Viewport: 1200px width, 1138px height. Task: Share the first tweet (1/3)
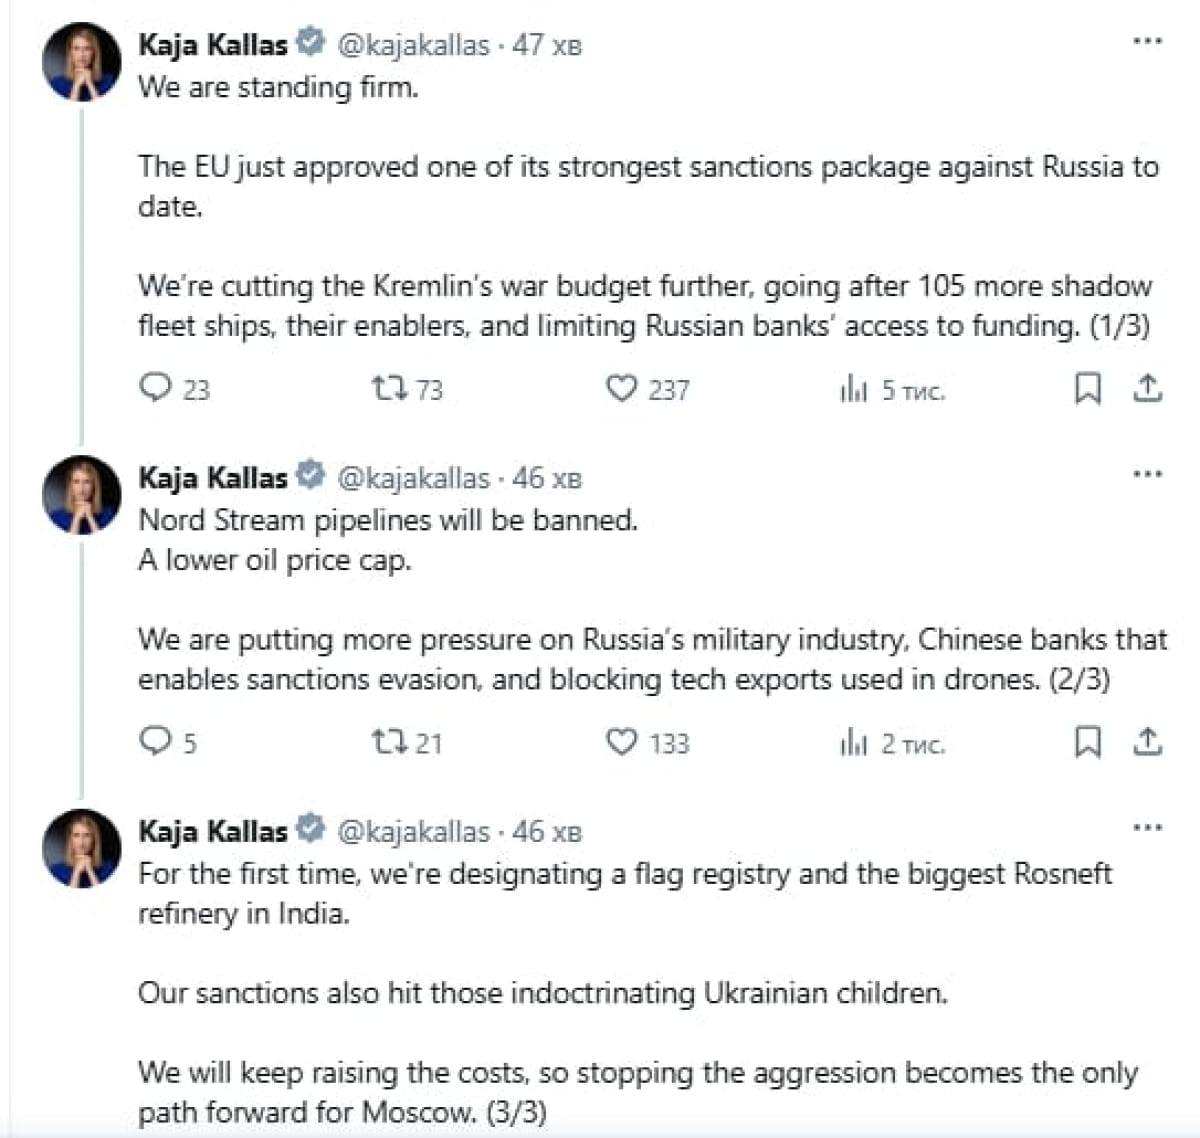pyautogui.click(x=1148, y=387)
